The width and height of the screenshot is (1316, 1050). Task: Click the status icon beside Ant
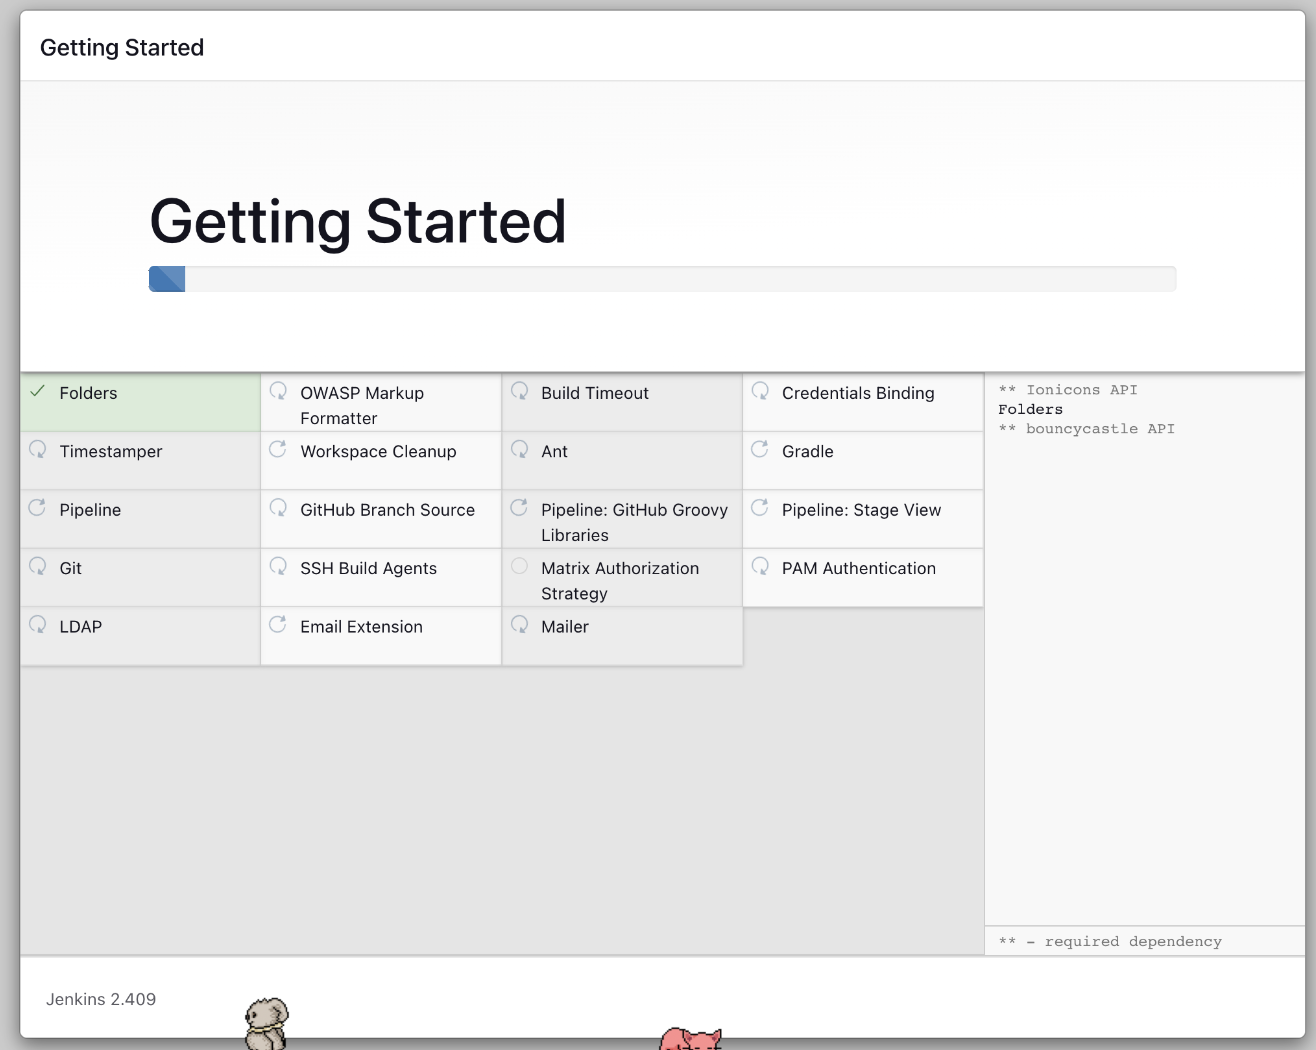click(x=520, y=449)
